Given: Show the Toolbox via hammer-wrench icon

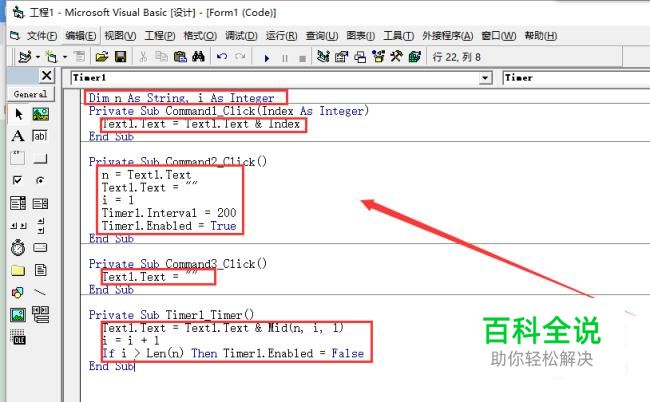Looking at the screenshot, I should [x=396, y=56].
